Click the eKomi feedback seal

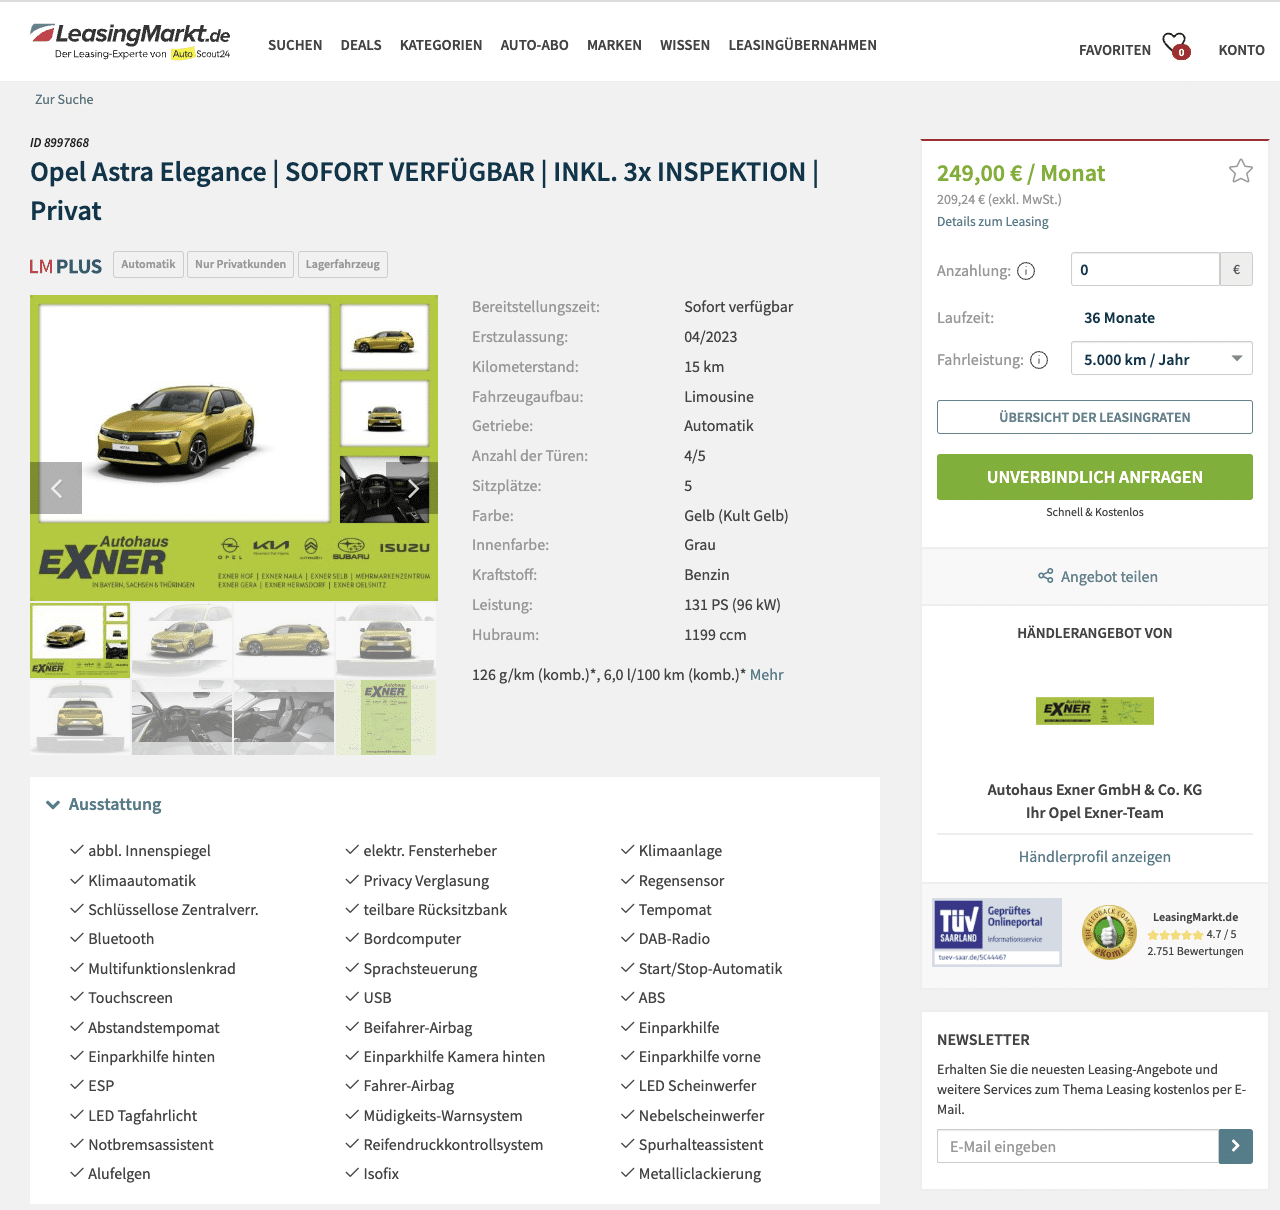click(1109, 932)
